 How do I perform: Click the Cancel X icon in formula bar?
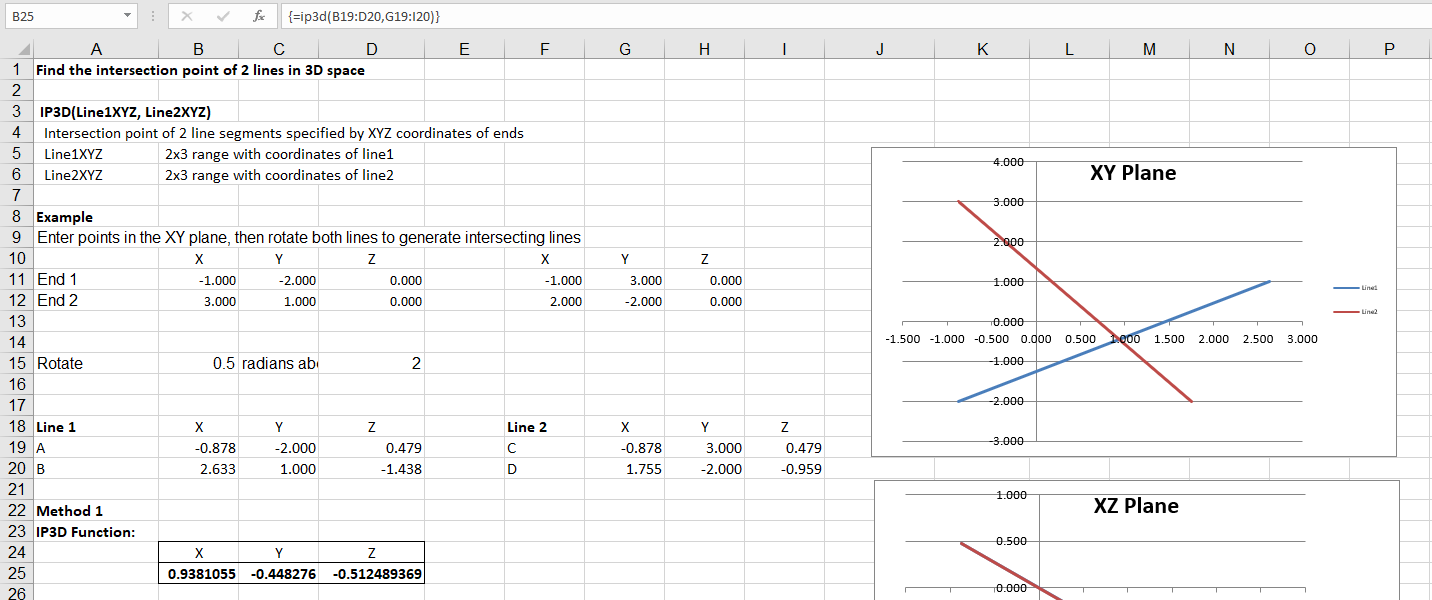click(x=188, y=16)
